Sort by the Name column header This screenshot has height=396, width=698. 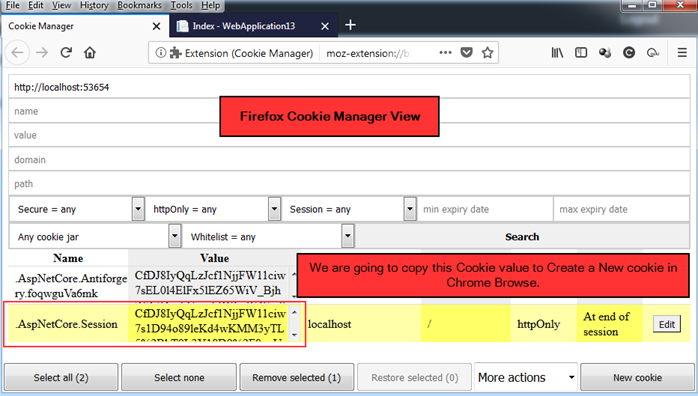point(68,258)
